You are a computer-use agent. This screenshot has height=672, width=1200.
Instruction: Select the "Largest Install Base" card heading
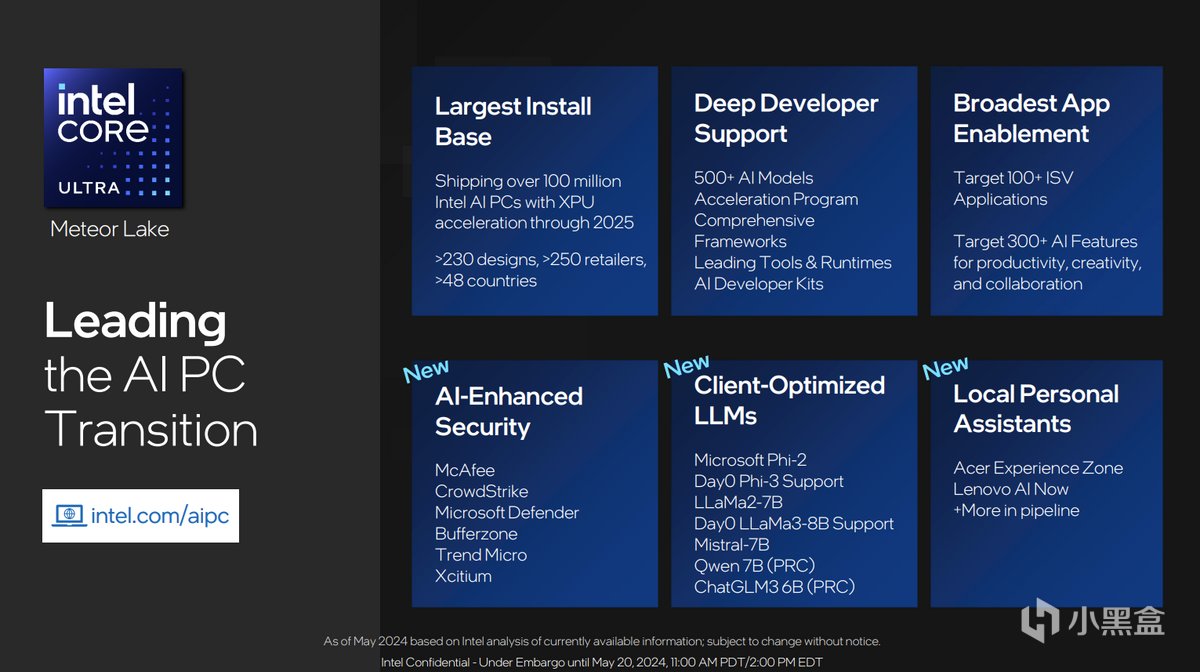(x=513, y=122)
